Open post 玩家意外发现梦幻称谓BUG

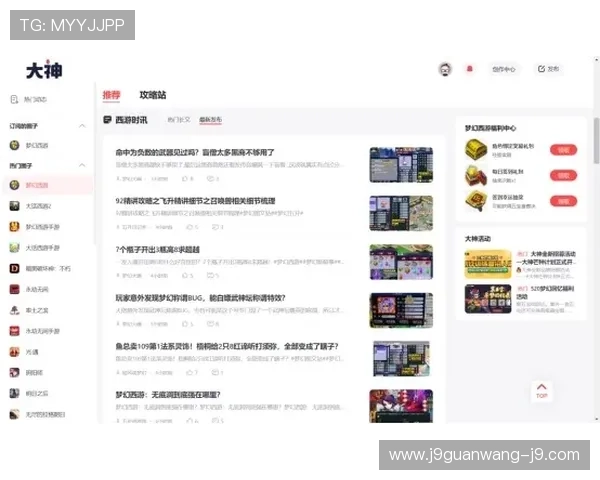tap(200, 298)
